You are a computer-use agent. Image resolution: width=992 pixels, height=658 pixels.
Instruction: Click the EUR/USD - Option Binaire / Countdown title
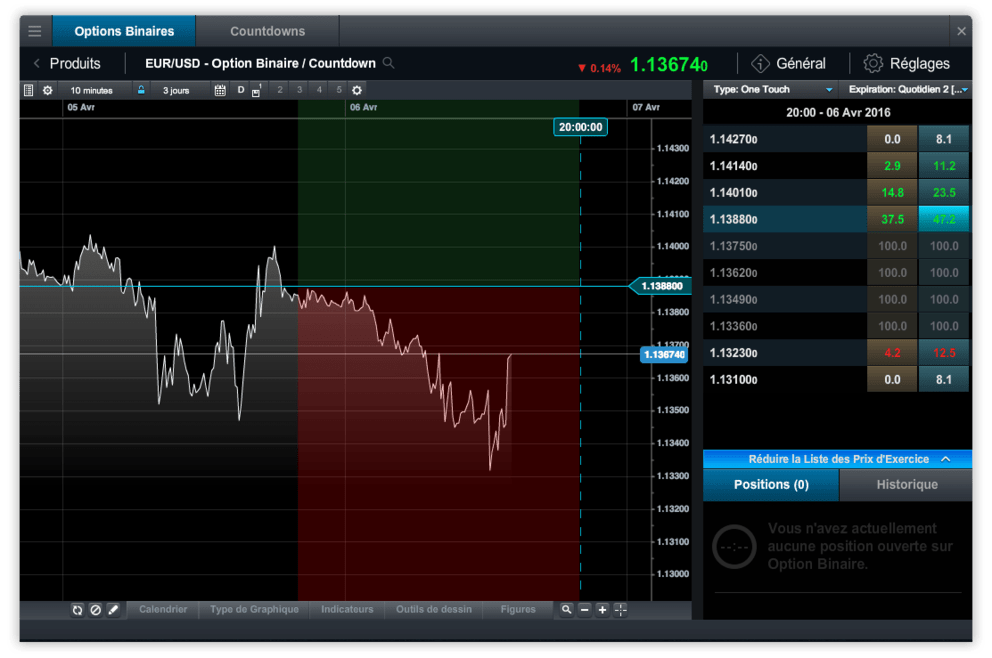click(260, 63)
